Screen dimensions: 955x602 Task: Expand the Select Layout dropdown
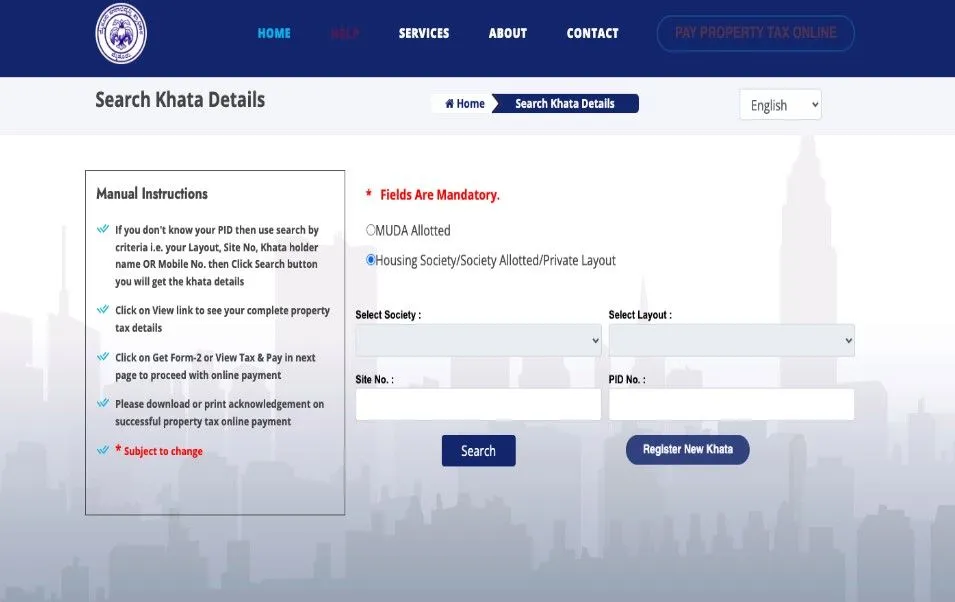pos(731,341)
